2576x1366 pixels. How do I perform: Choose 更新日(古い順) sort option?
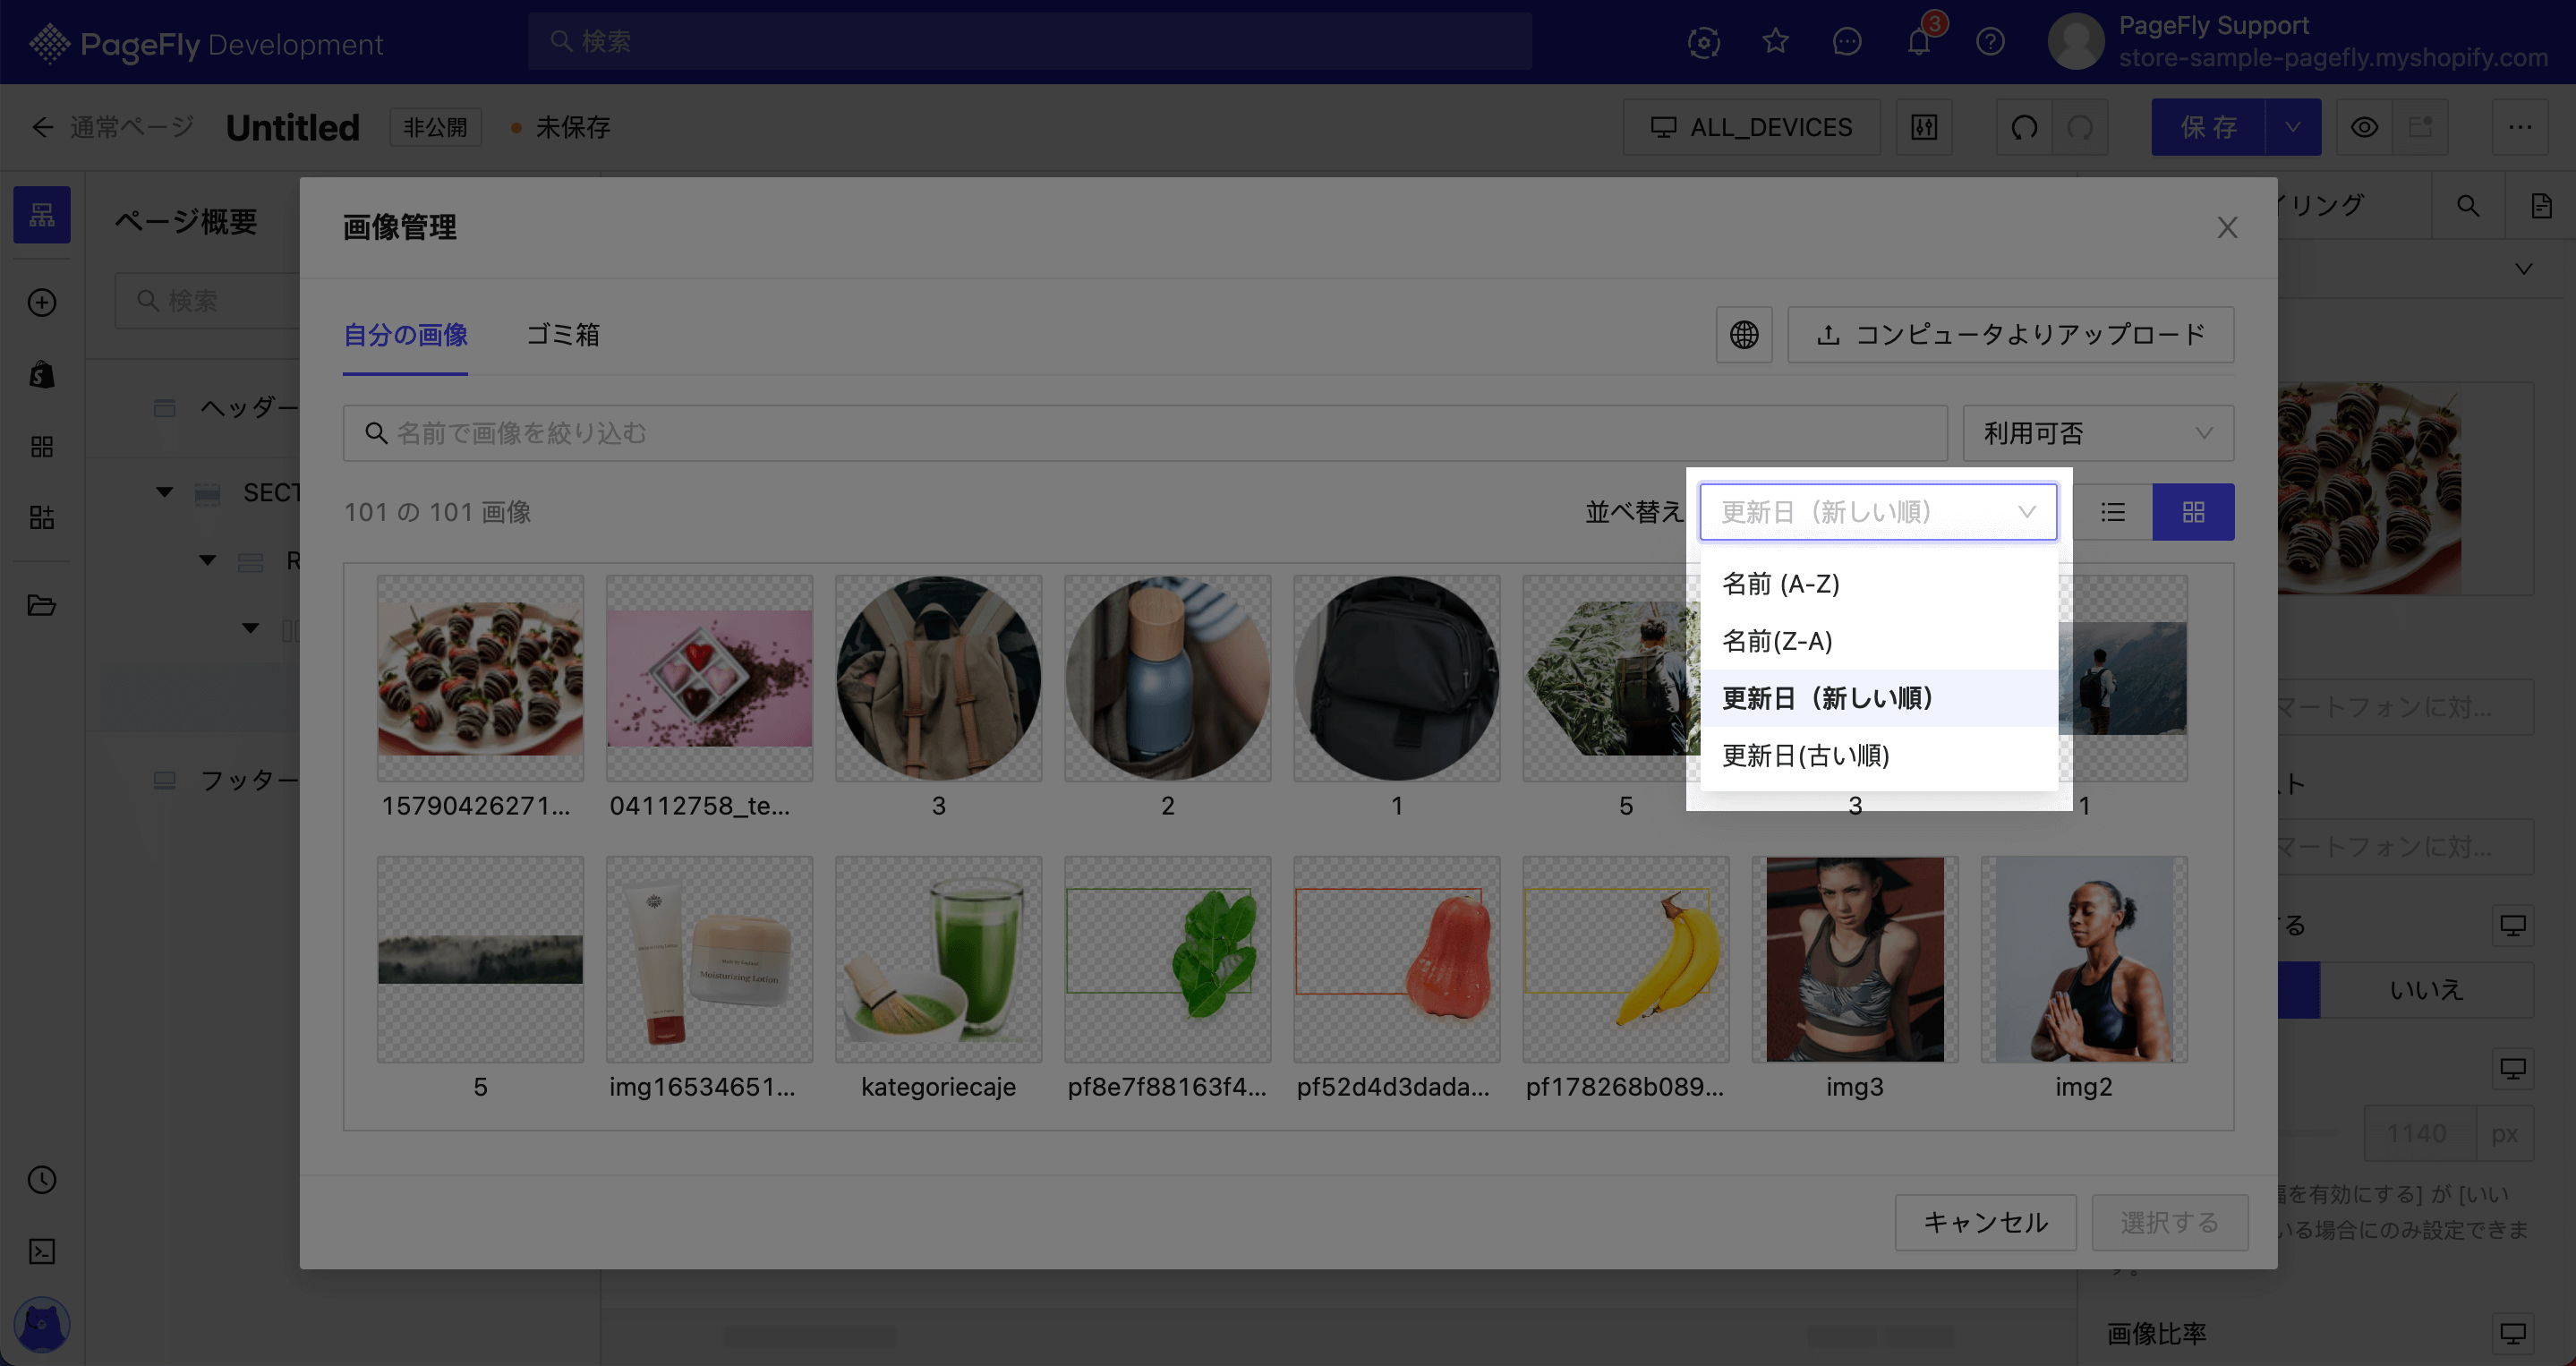1878,755
